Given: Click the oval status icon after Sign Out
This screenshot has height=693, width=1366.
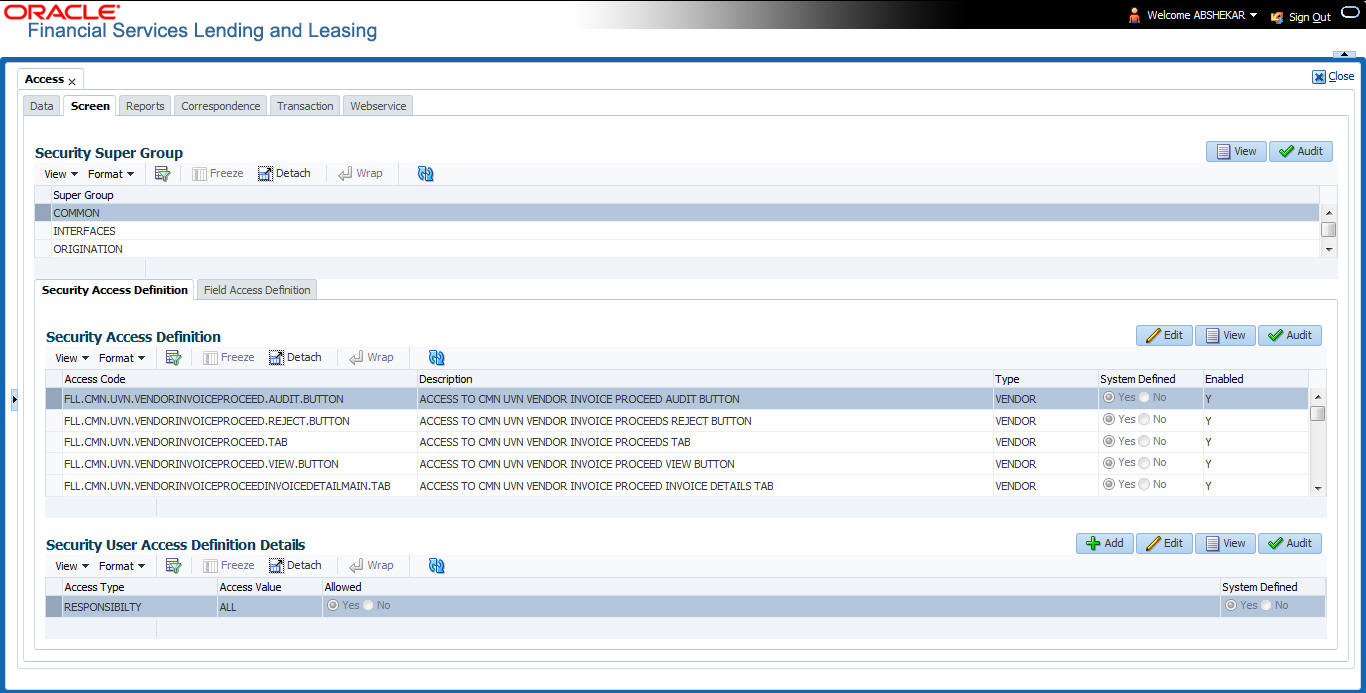Looking at the screenshot, I should [x=1349, y=13].
